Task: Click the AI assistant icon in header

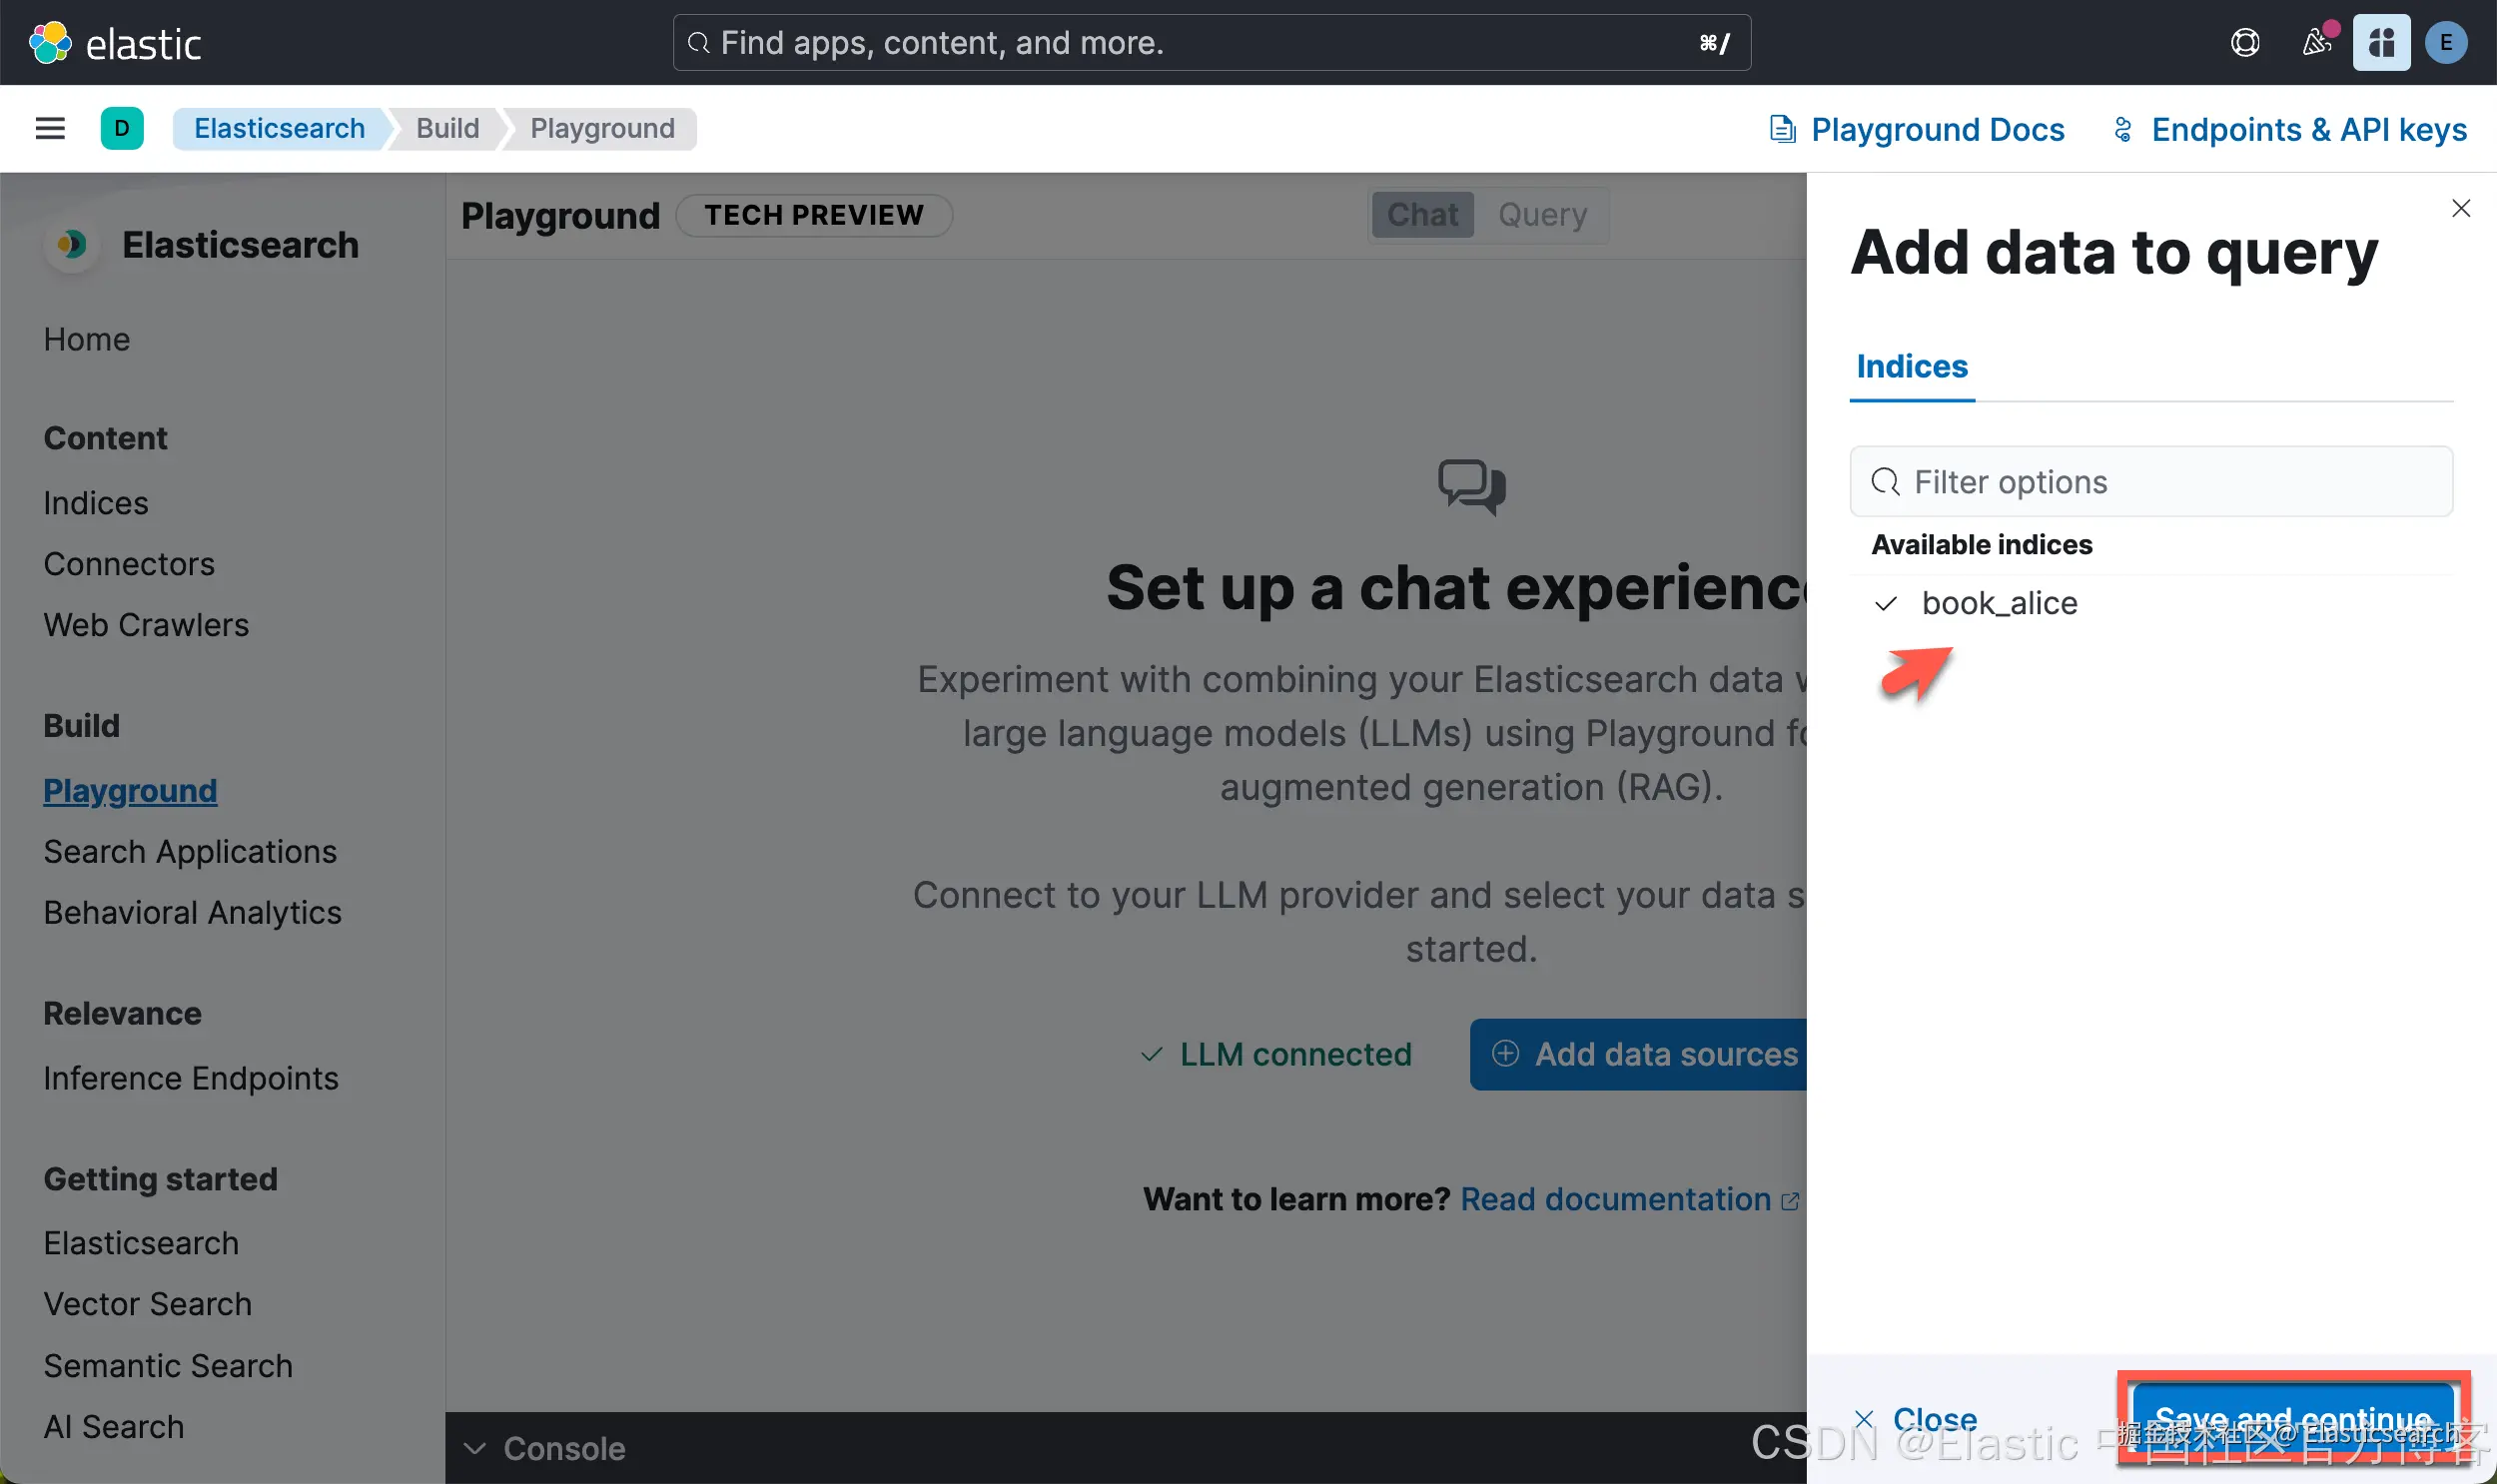Action: coord(2381,43)
